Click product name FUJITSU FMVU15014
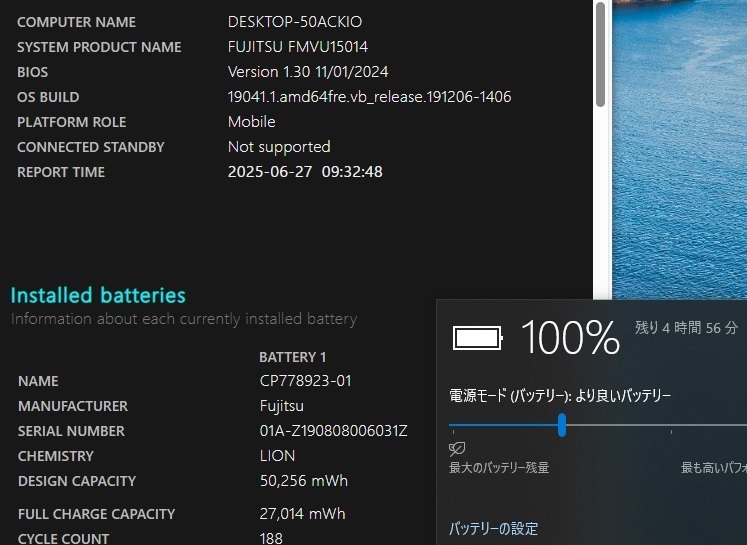This screenshot has height=545, width=747. click(298, 47)
